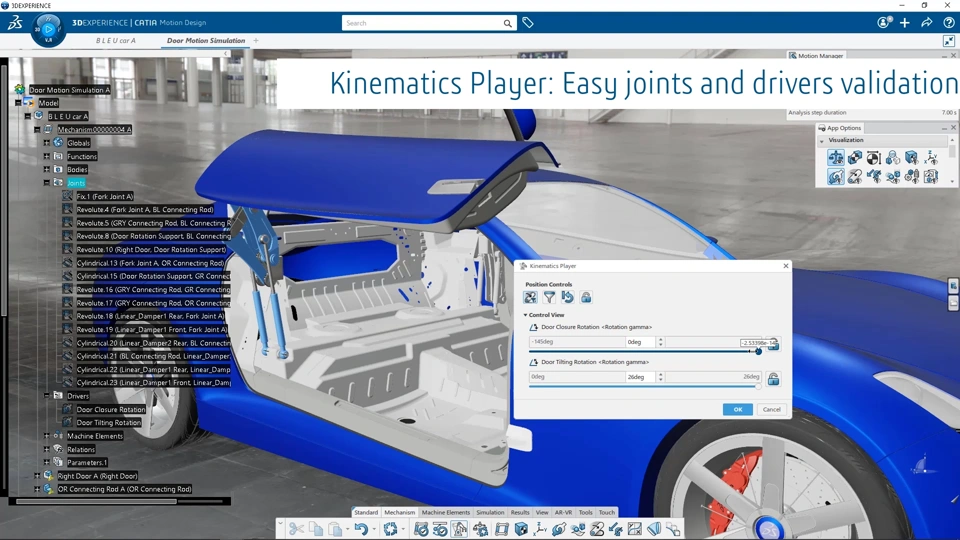The width and height of the screenshot is (960, 540).
Task: Select Fix.1 (Fork Joint A) in tree
Action: (x=105, y=197)
